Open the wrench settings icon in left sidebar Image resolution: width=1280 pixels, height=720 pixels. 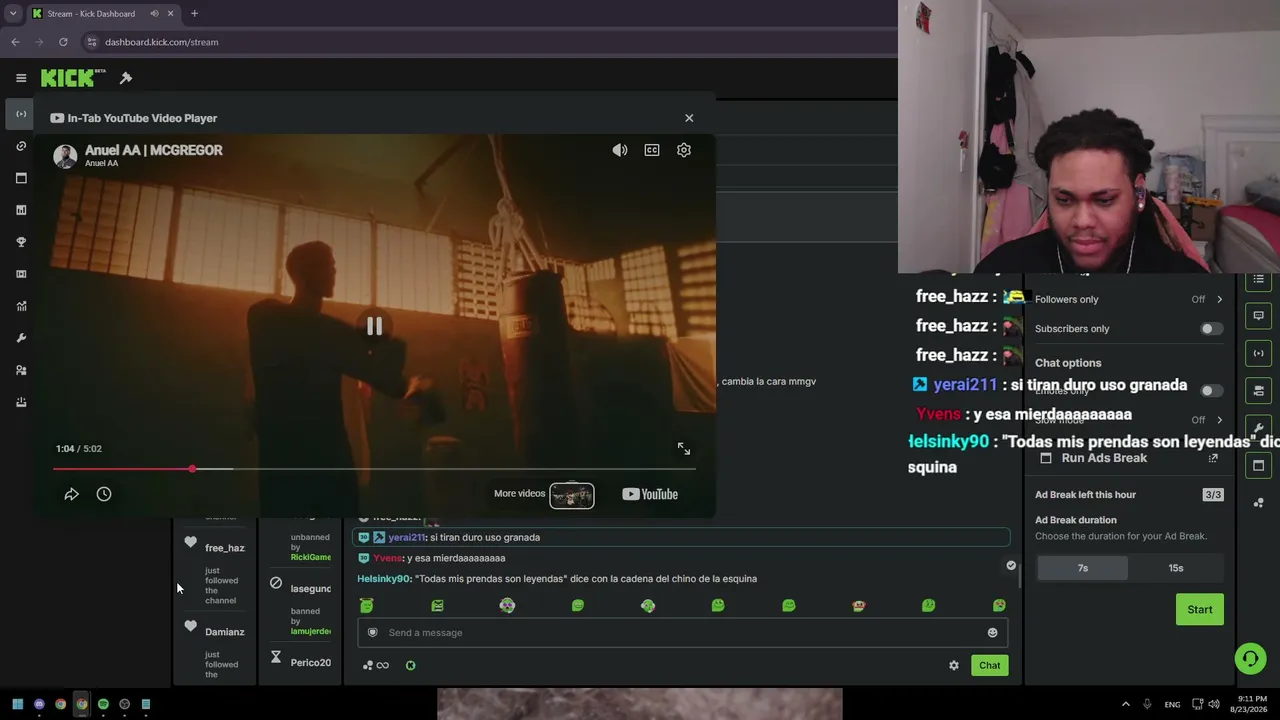pyautogui.click(x=21, y=338)
